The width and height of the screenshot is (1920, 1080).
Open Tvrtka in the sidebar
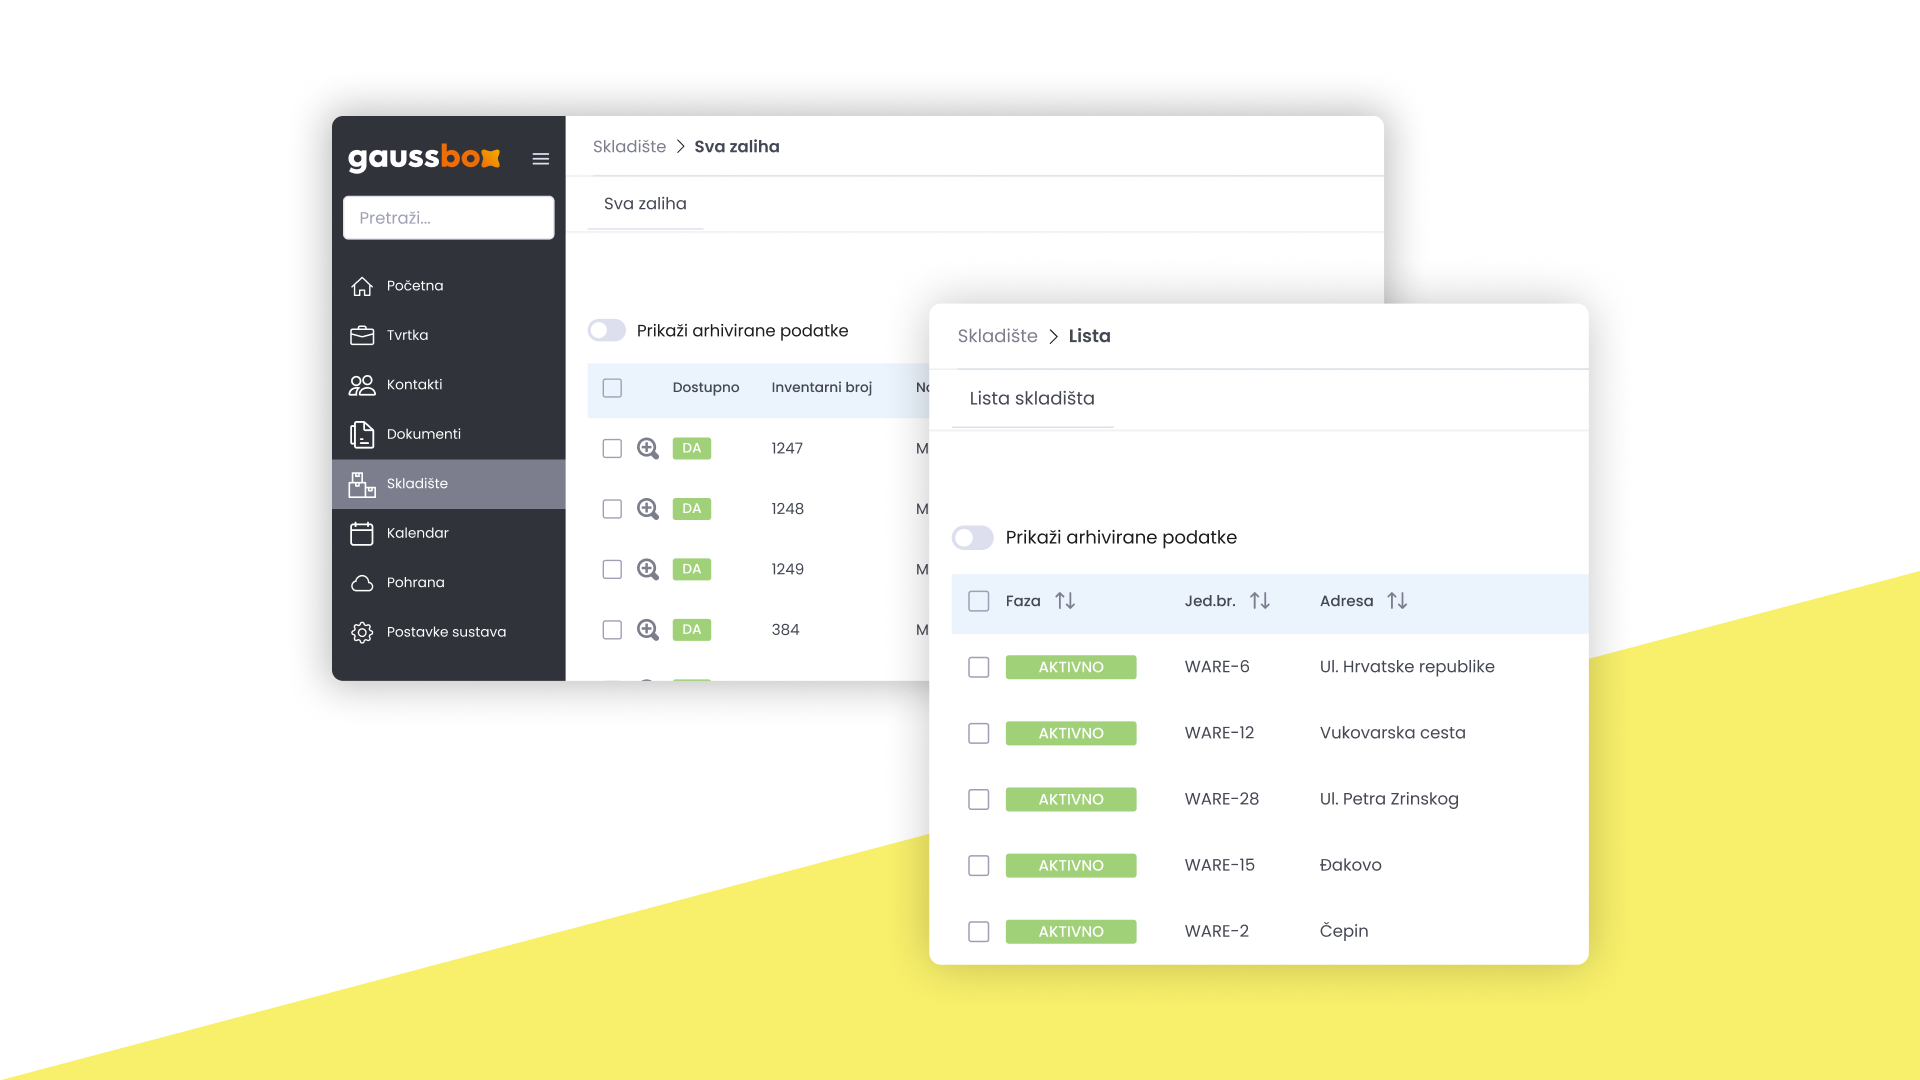(449, 335)
